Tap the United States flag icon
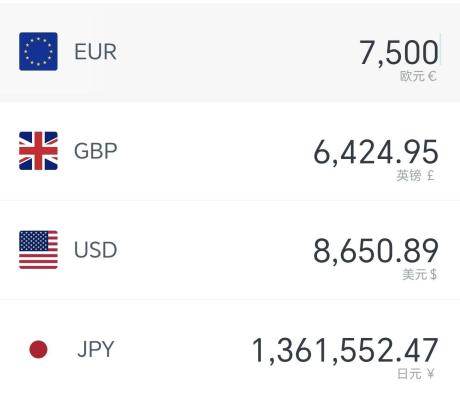Image resolution: width=460 pixels, height=394 pixels. click(x=38, y=250)
